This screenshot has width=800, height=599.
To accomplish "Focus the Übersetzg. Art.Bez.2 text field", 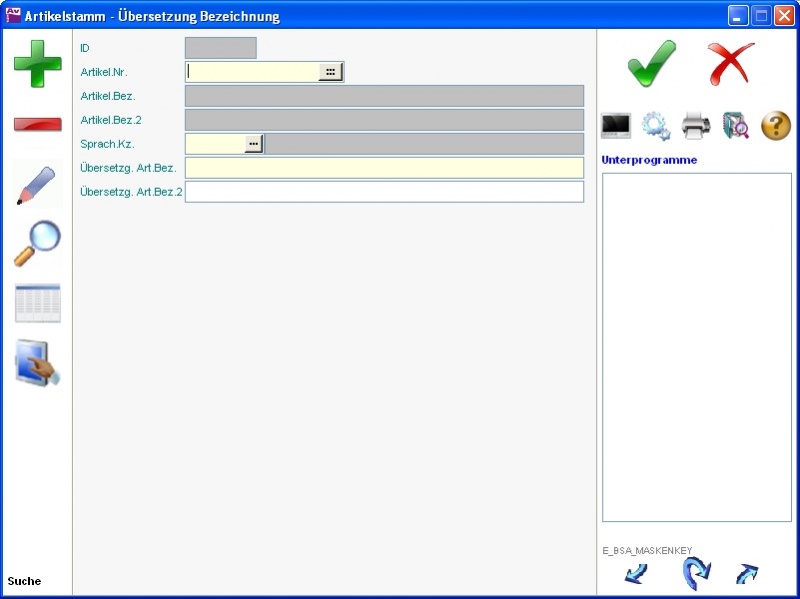I will click(x=384, y=192).
